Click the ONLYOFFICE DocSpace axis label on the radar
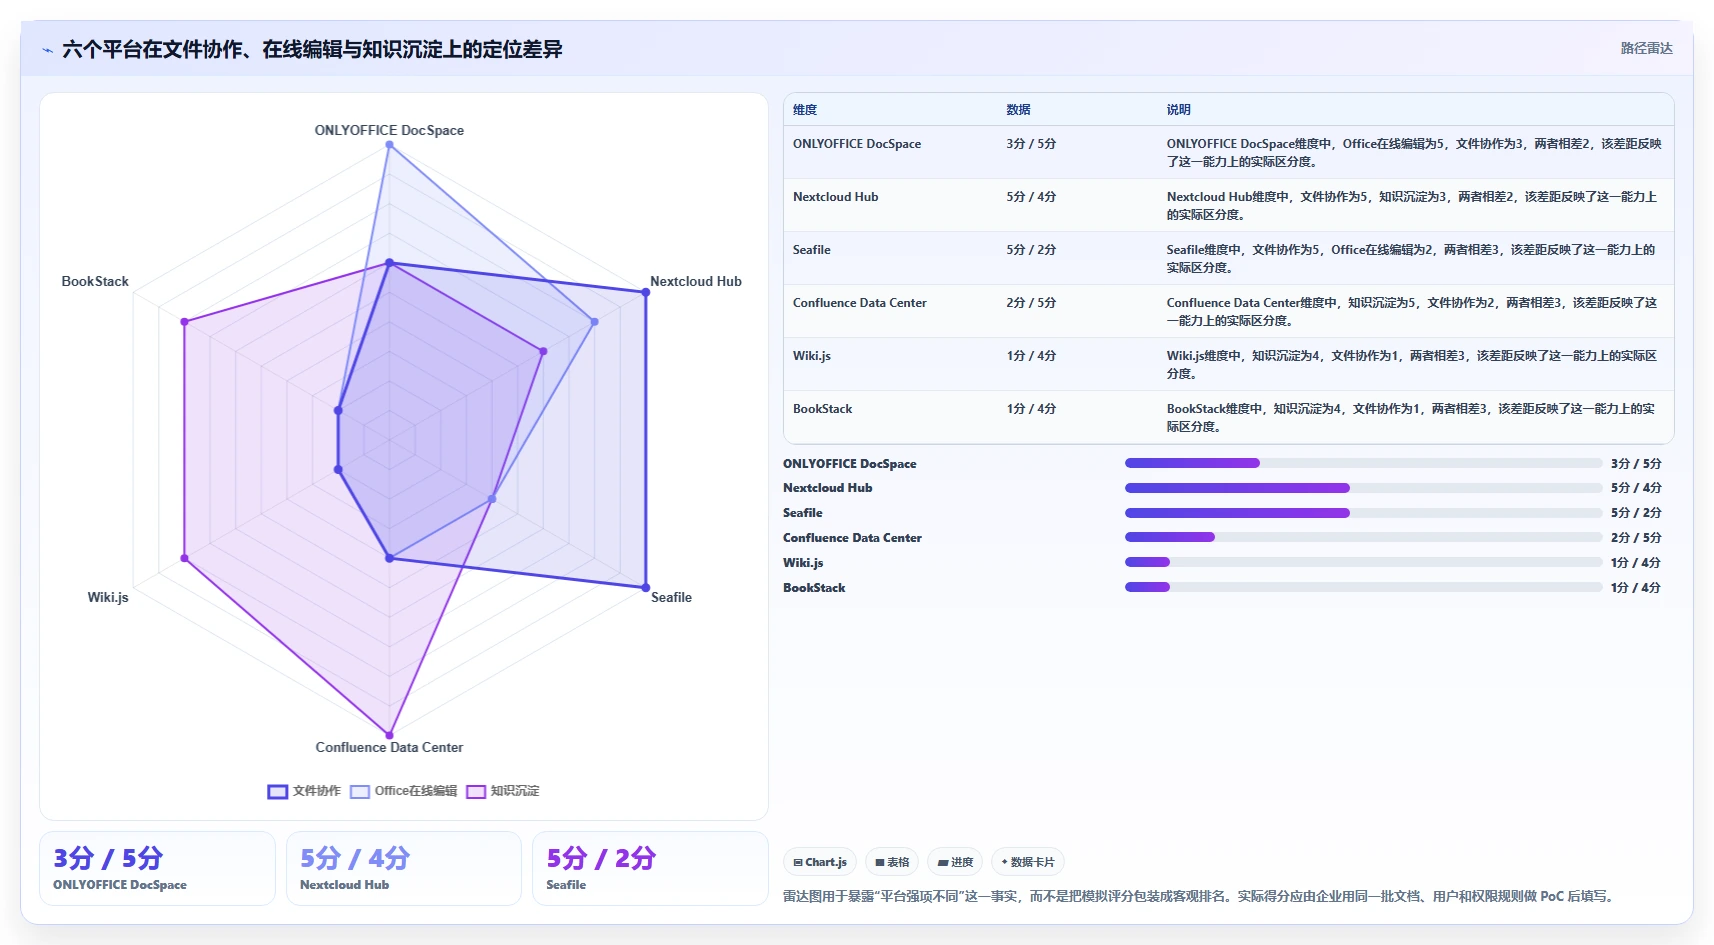The height and width of the screenshot is (945, 1714). click(389, 130)
